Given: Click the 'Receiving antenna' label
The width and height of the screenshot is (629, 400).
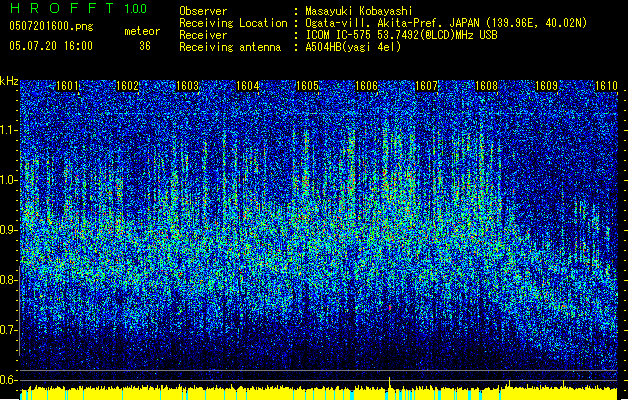Looking at the screenshot, I should [x=230, y=47].
